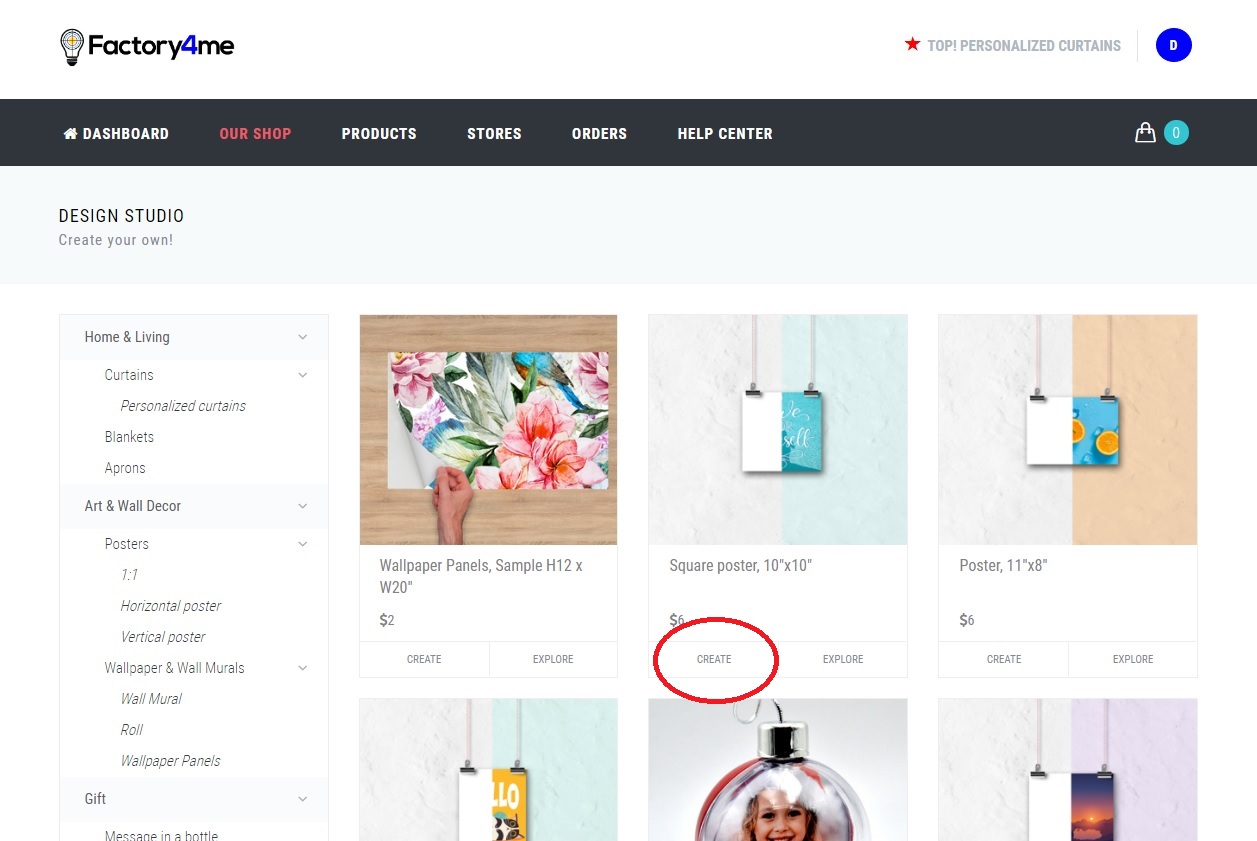
Task: Select the Curtains category
Action: click(129, 375)
